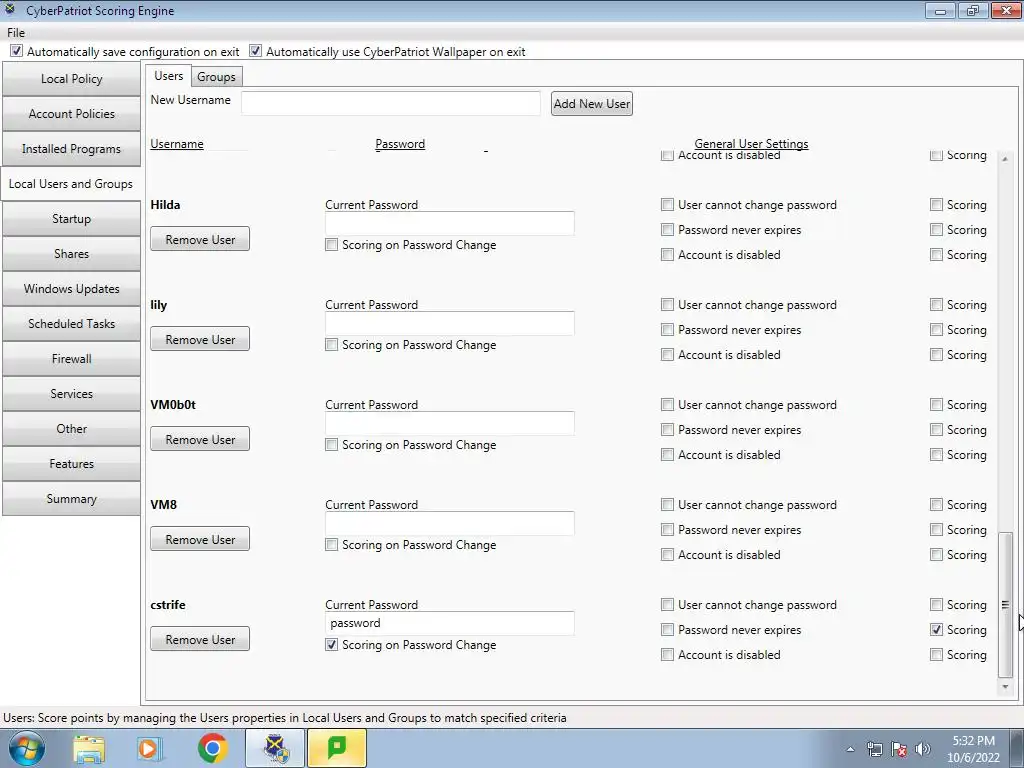This screenshot has width=1024, height=768.
Task: Open the Other section
Action: (x=71, y=429)
